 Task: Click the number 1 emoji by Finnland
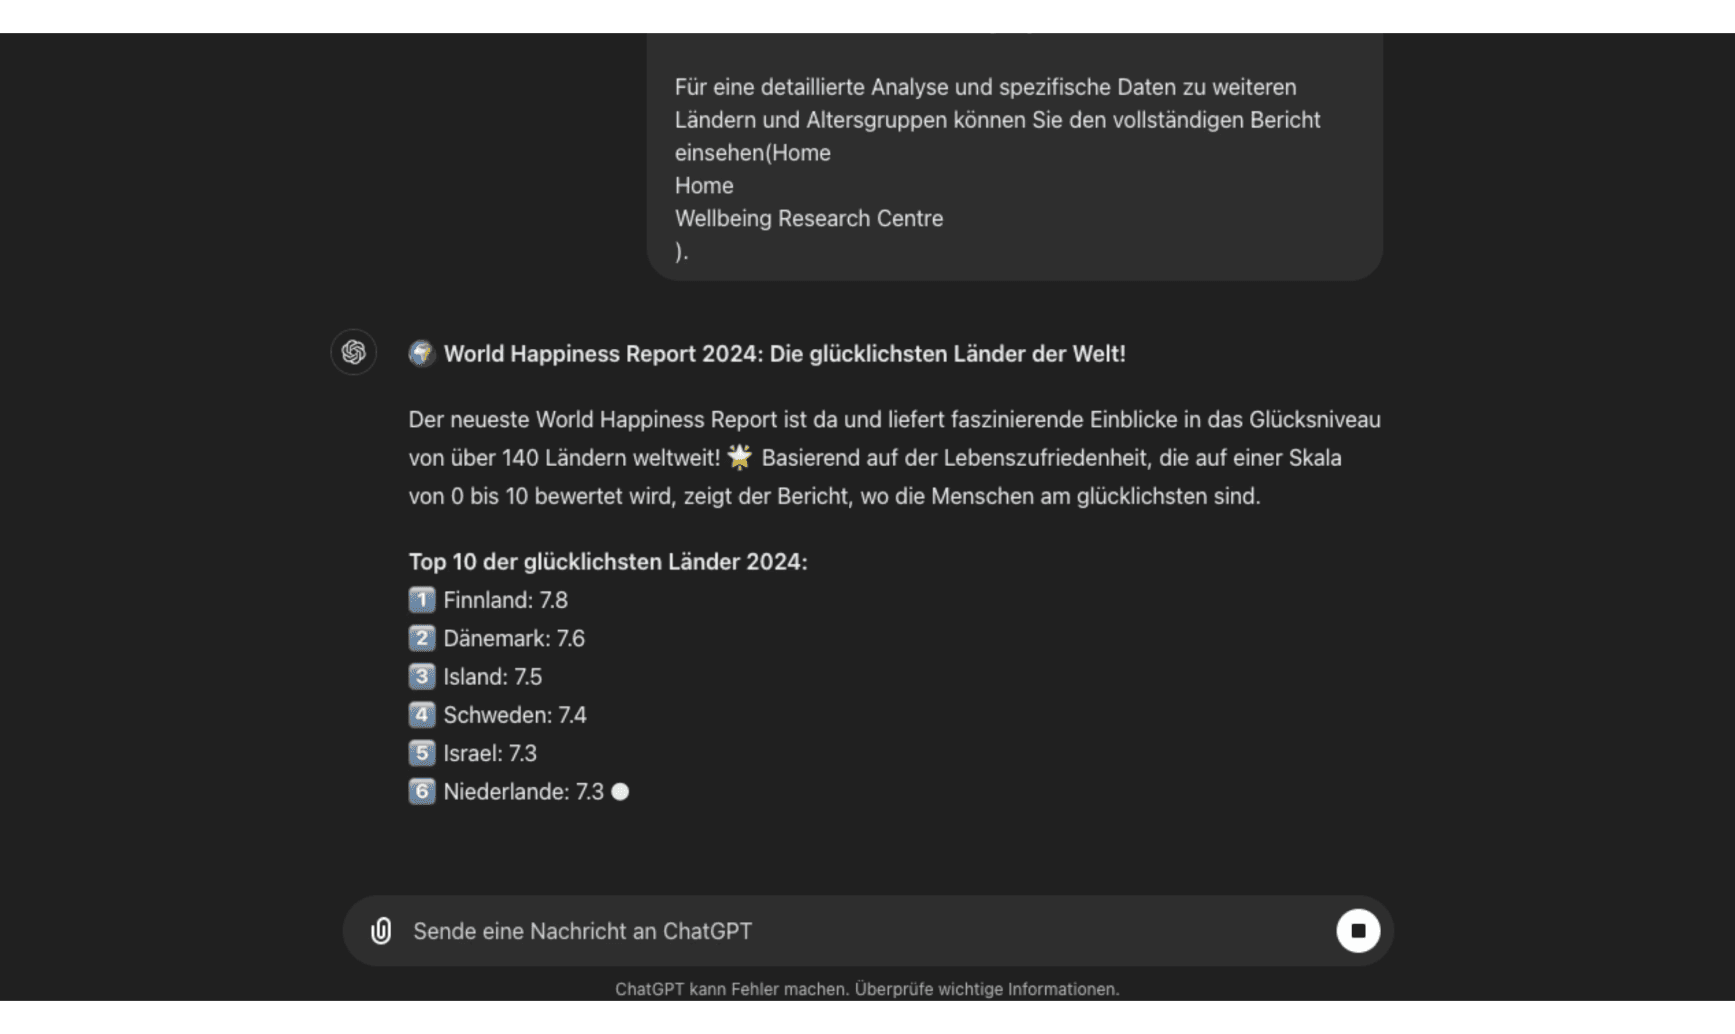422,600
